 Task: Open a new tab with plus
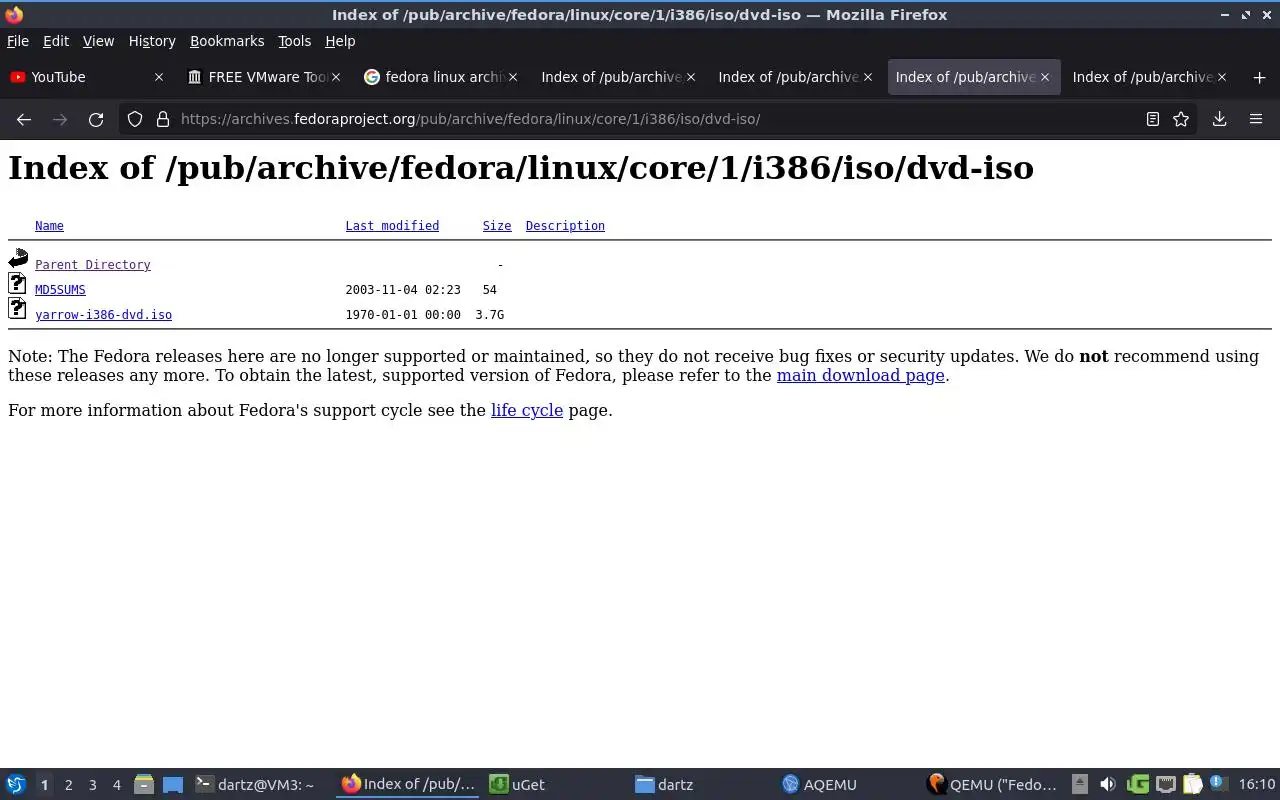click(x=1259, y=77)
